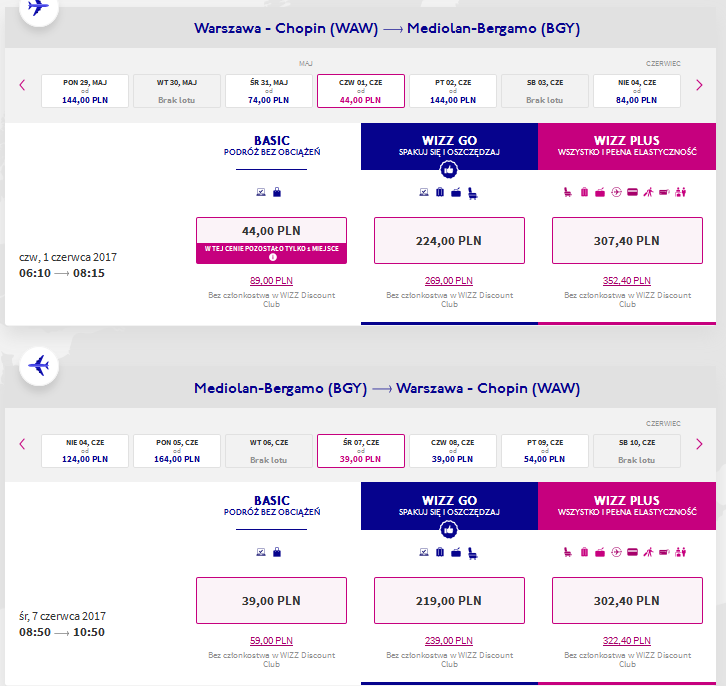This screenshot has width=726, height=686.
Task: Click the unavailable WT 30, MAJ date tile
Action: tap(177, 91)
